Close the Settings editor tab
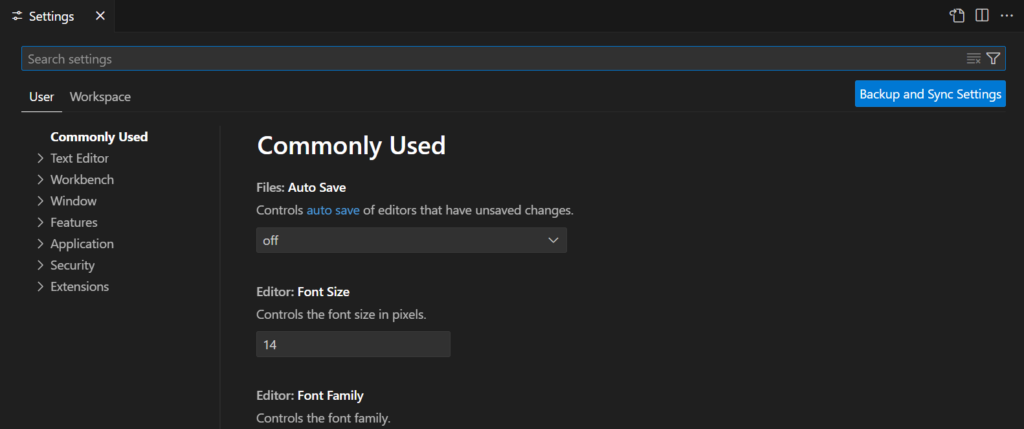The height and width of the screenshot is (429, 1024). pos(98,16)
